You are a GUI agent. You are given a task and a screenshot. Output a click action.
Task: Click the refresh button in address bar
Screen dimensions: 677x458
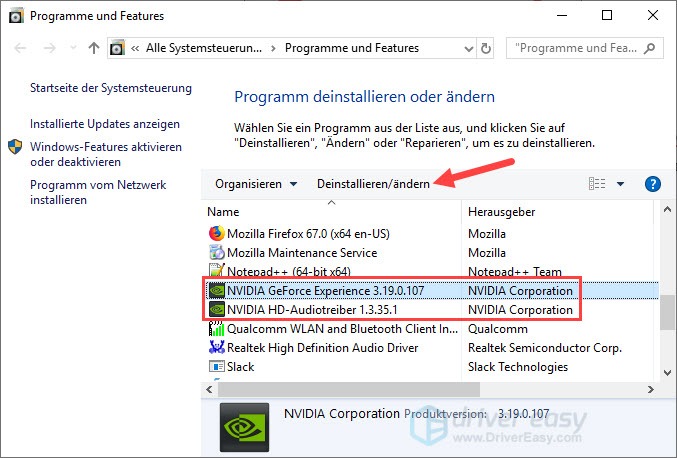pos(486,48)
